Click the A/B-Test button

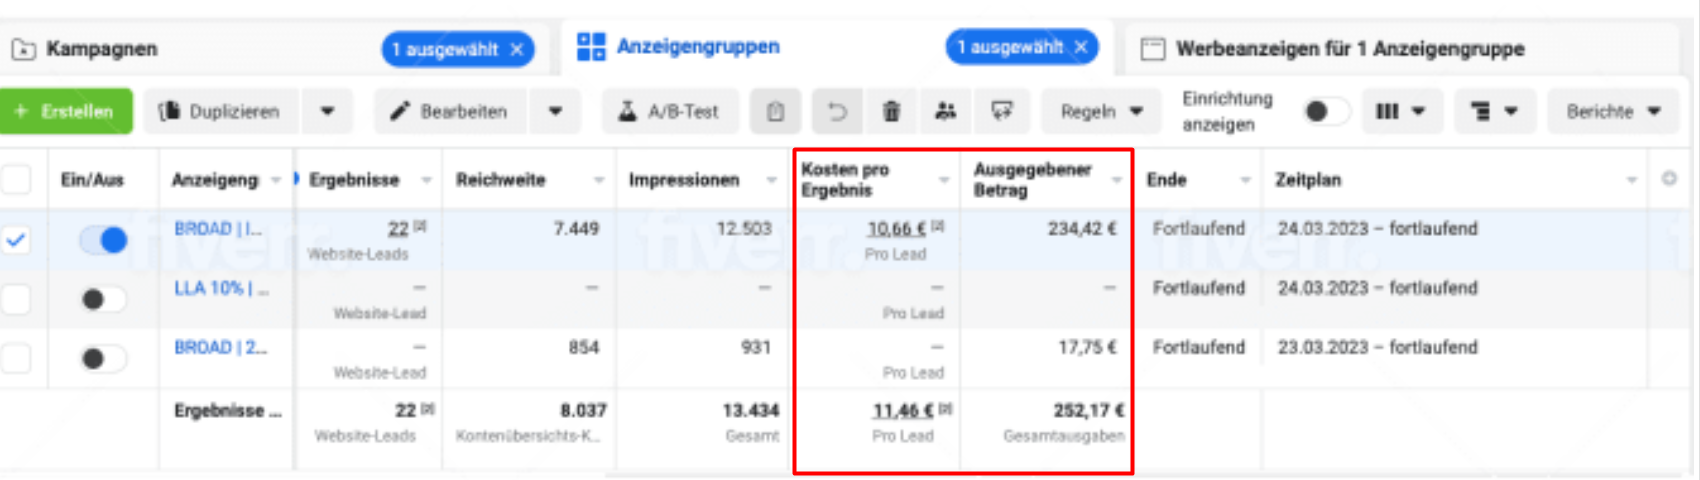pyautogui.click(x=669, y=112)
